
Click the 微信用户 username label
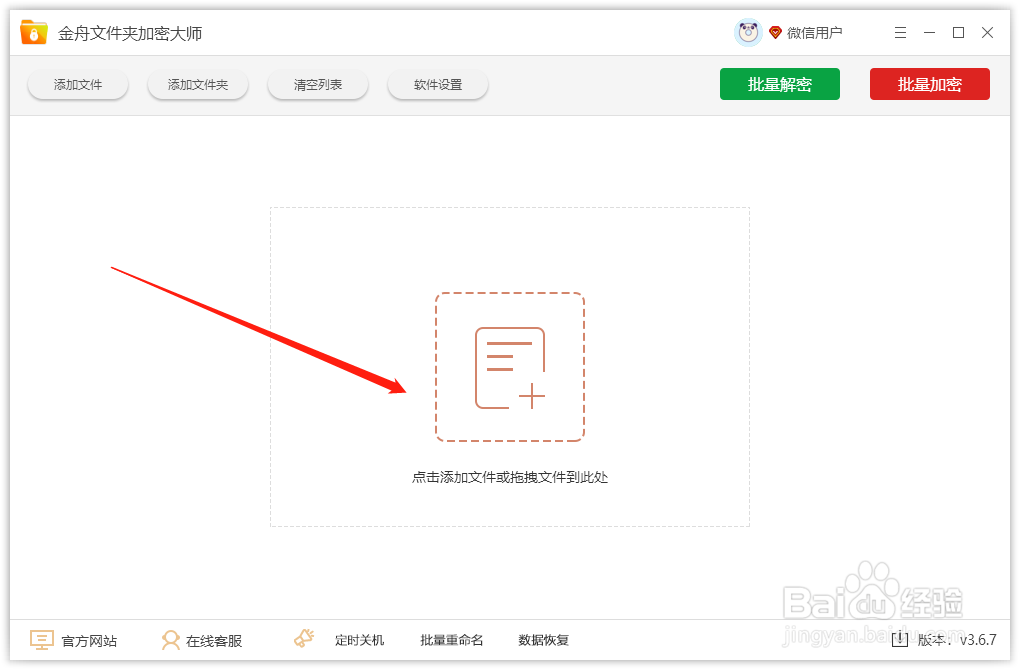(x=814, y=33)
